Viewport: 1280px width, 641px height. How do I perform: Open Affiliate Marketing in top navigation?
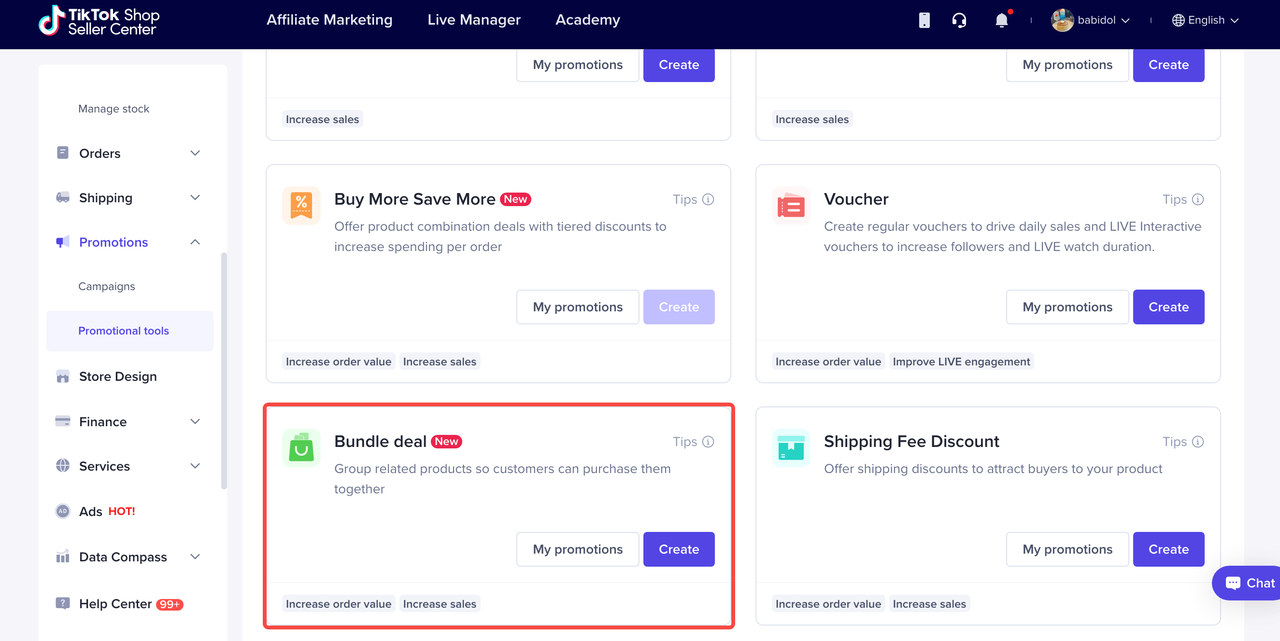click(329, 20)
